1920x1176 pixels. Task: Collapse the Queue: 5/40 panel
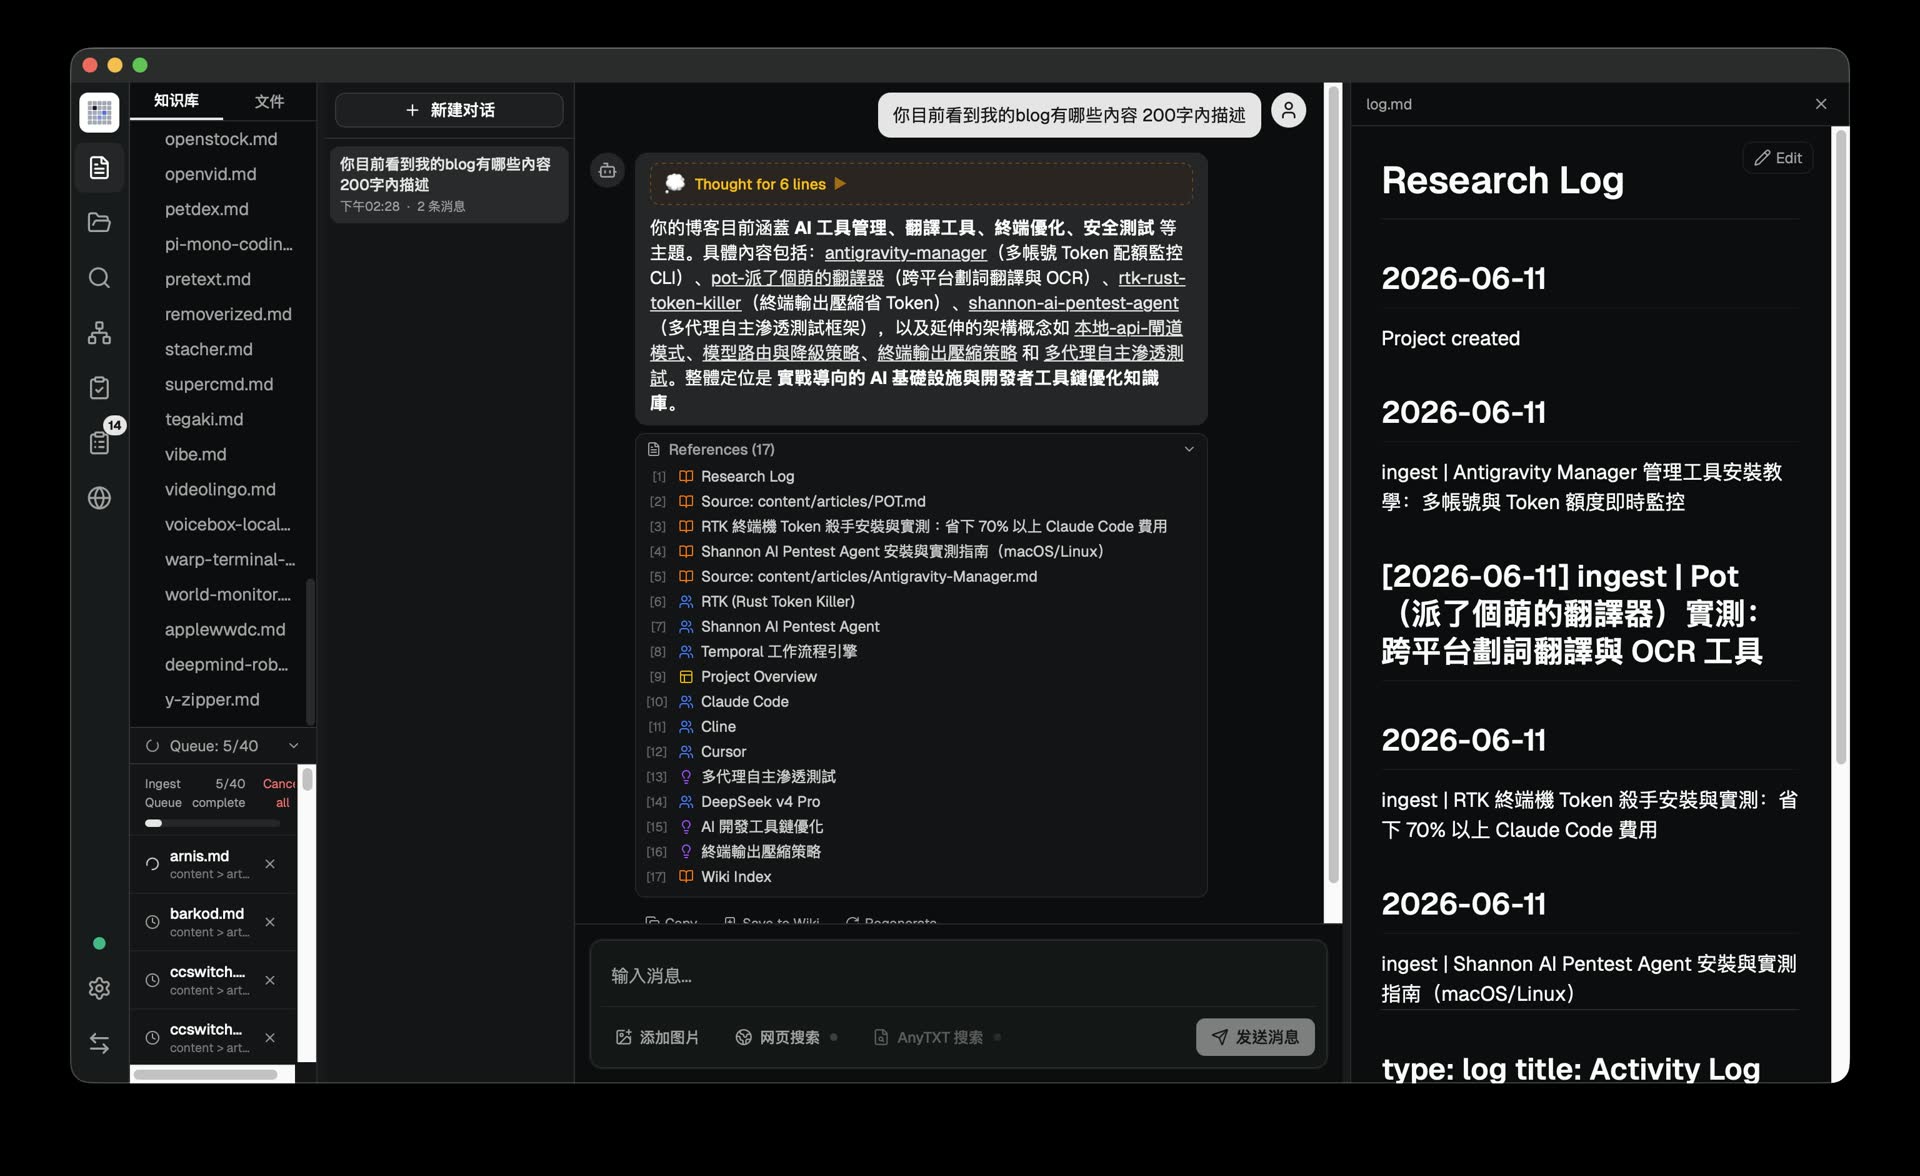coord(293,746)
